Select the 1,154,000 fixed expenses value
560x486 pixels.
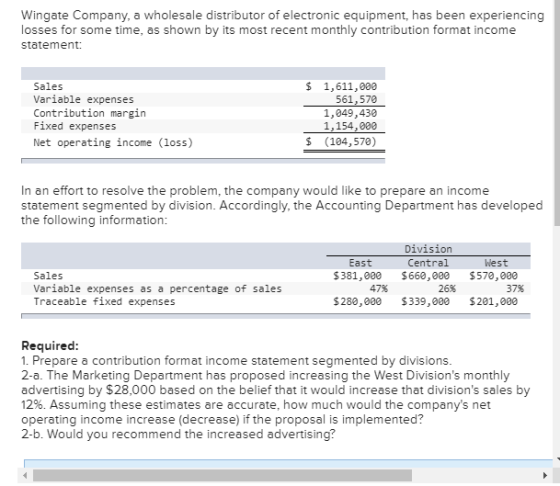pos(350,126)
